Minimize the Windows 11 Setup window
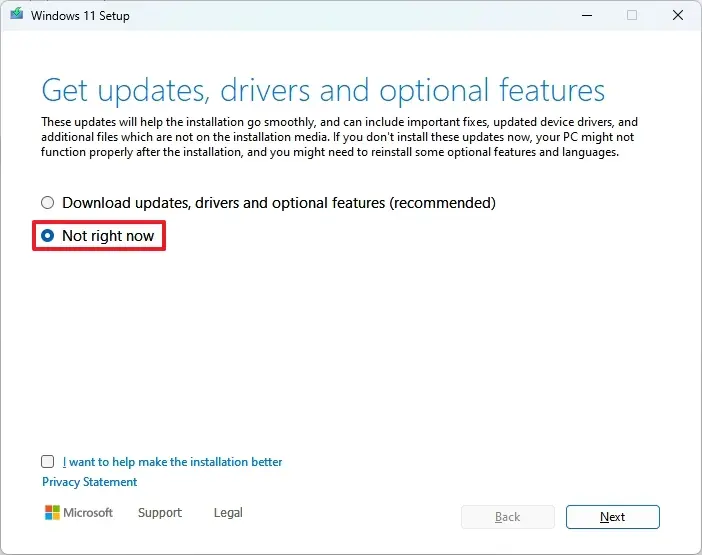The height and width of the screenshot is (555, 702). point(587,15)
